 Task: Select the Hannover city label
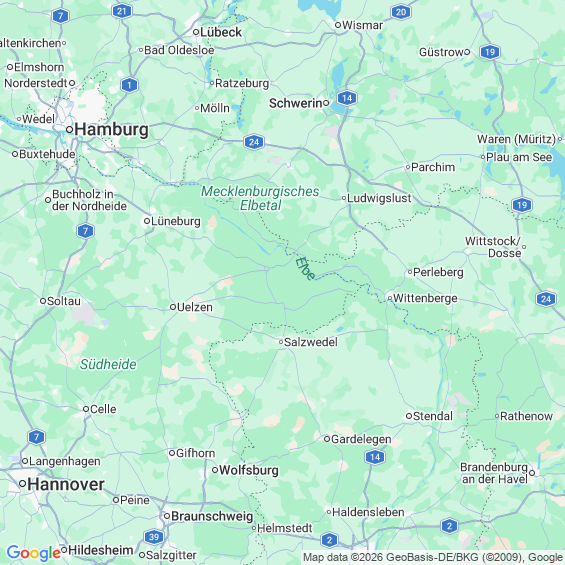click(x=66, y=484)
